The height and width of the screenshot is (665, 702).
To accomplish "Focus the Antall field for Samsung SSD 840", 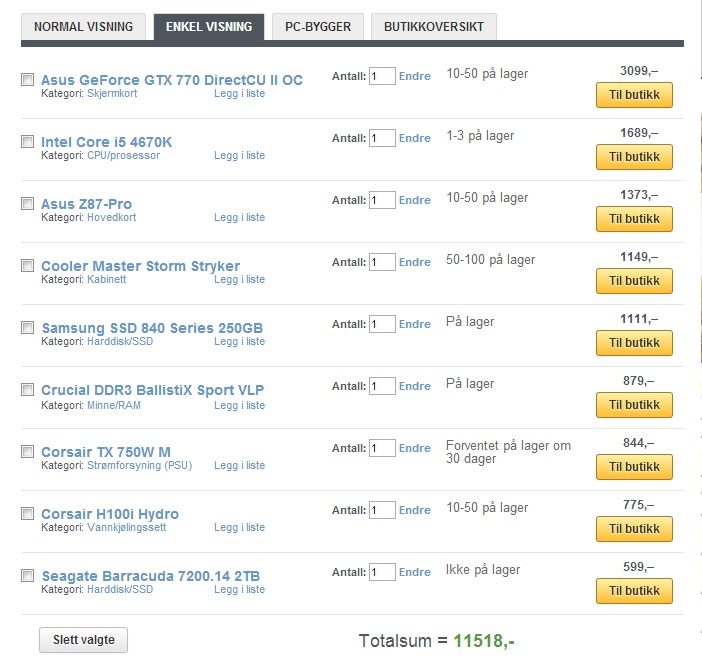I will tap(382, 324).
